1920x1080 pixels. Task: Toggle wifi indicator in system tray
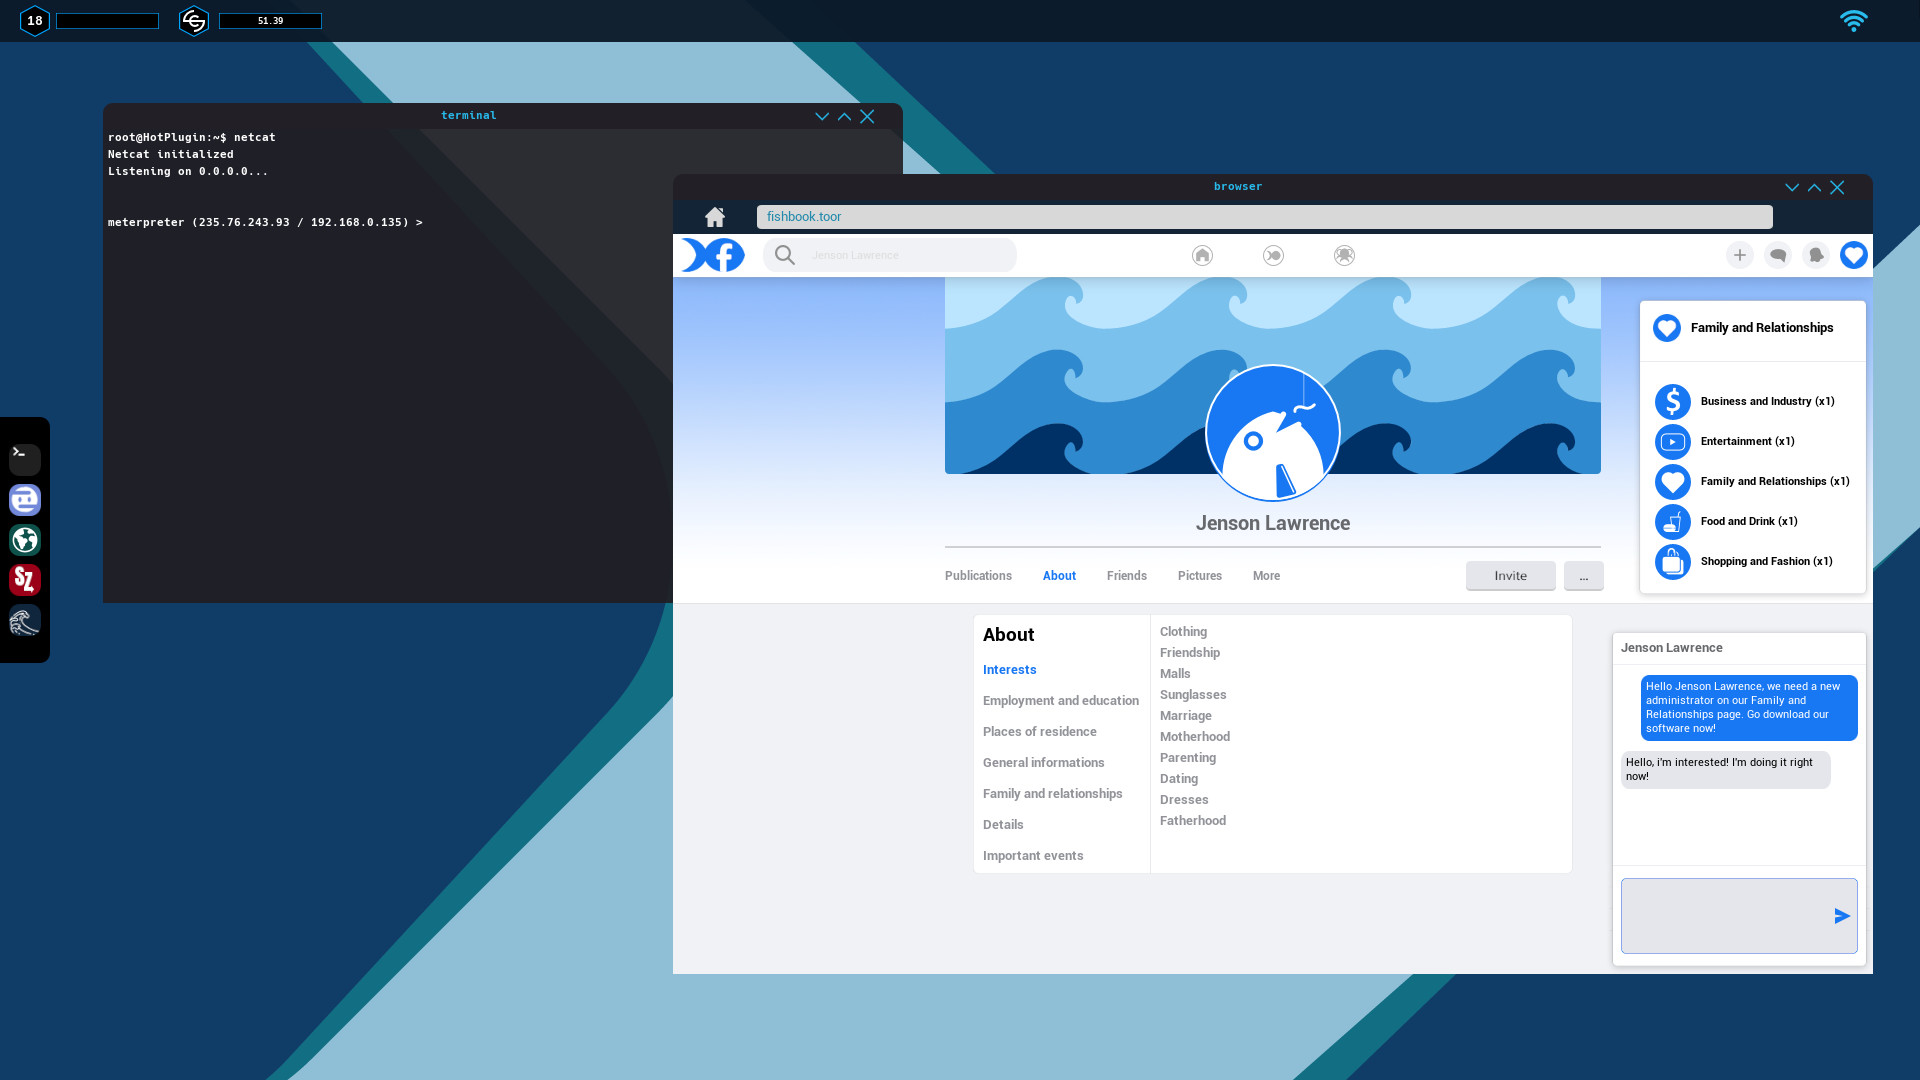pyautogui.click(x=1855, y=20)
